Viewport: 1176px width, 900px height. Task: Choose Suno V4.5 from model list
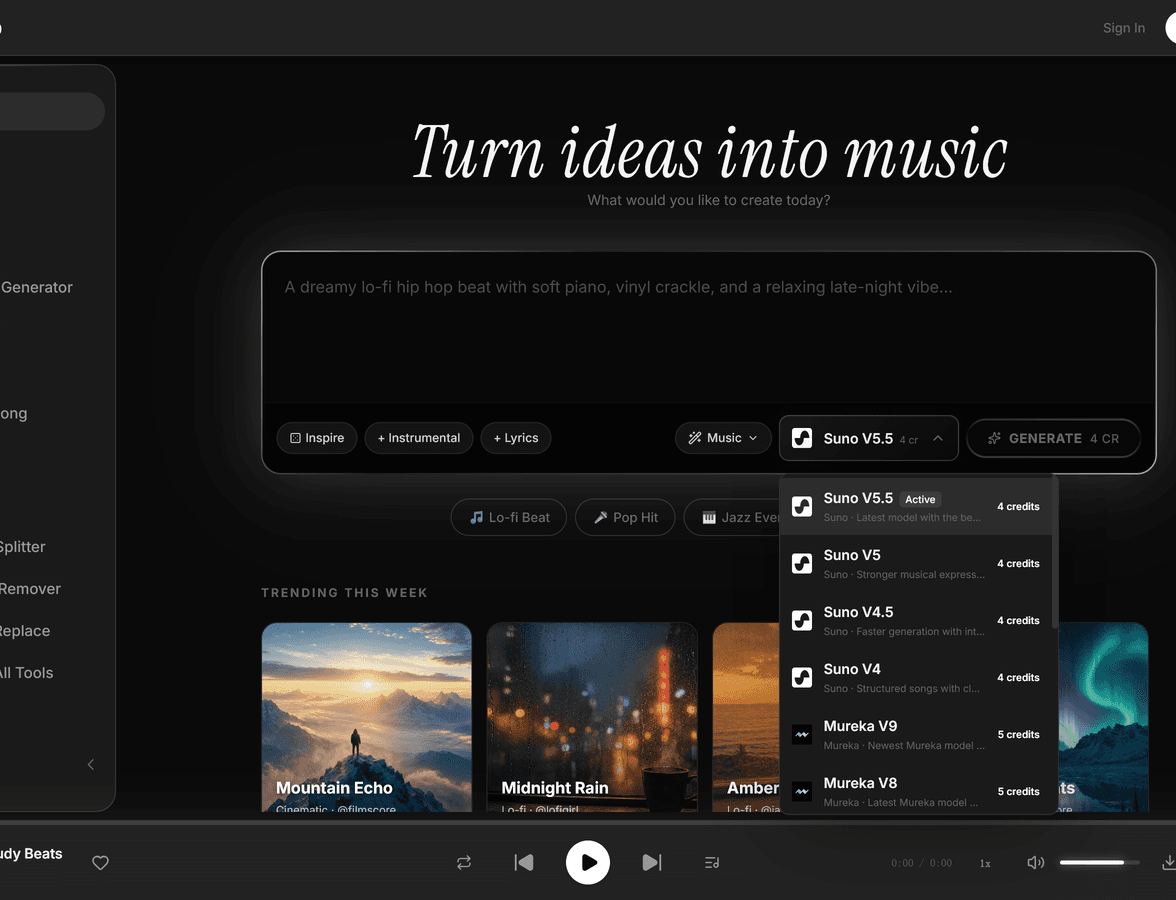(916, 621)
